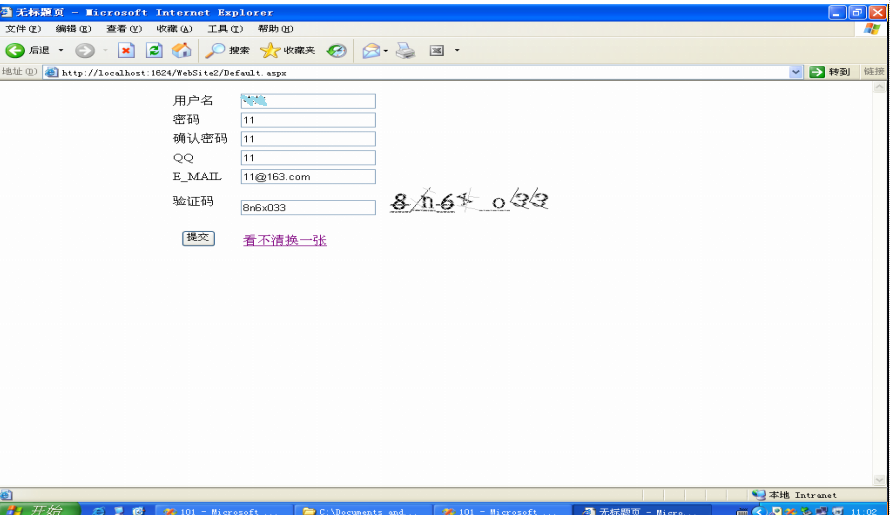The image size is (890, 515).
Task: Open the 文件 menu
Action: [x=23, y=29]
